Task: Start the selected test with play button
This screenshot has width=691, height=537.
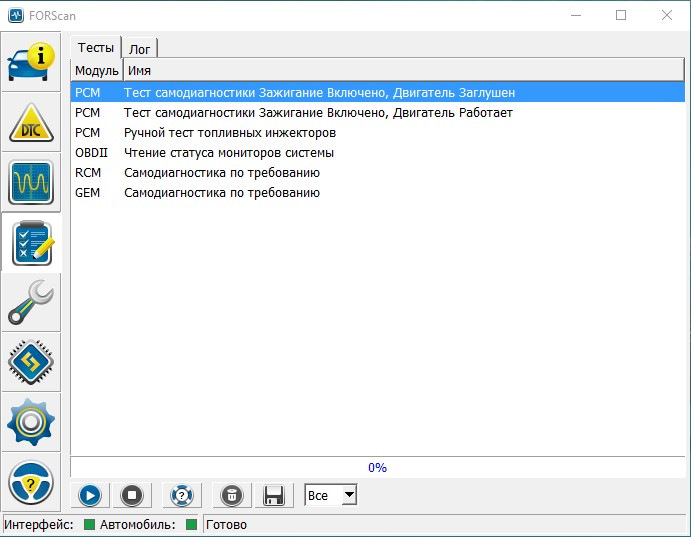Action: [90, 495]
